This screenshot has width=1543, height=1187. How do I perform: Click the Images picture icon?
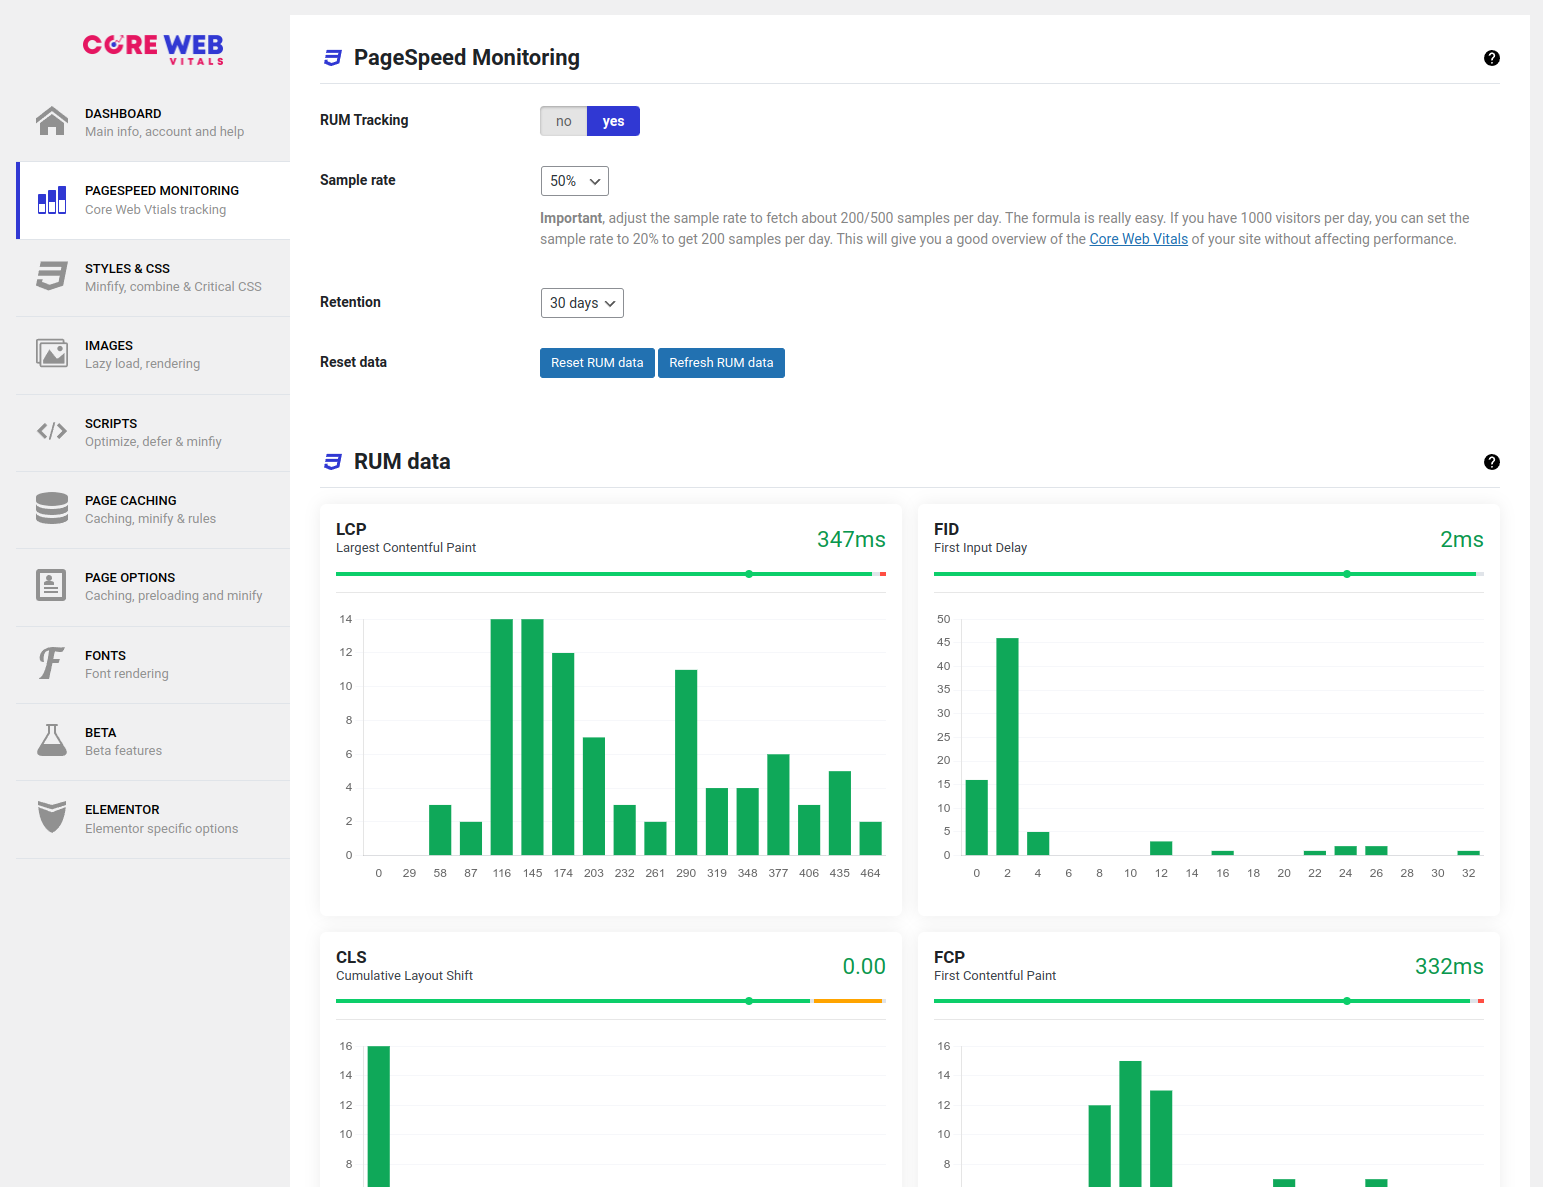[x=52, y=353]
